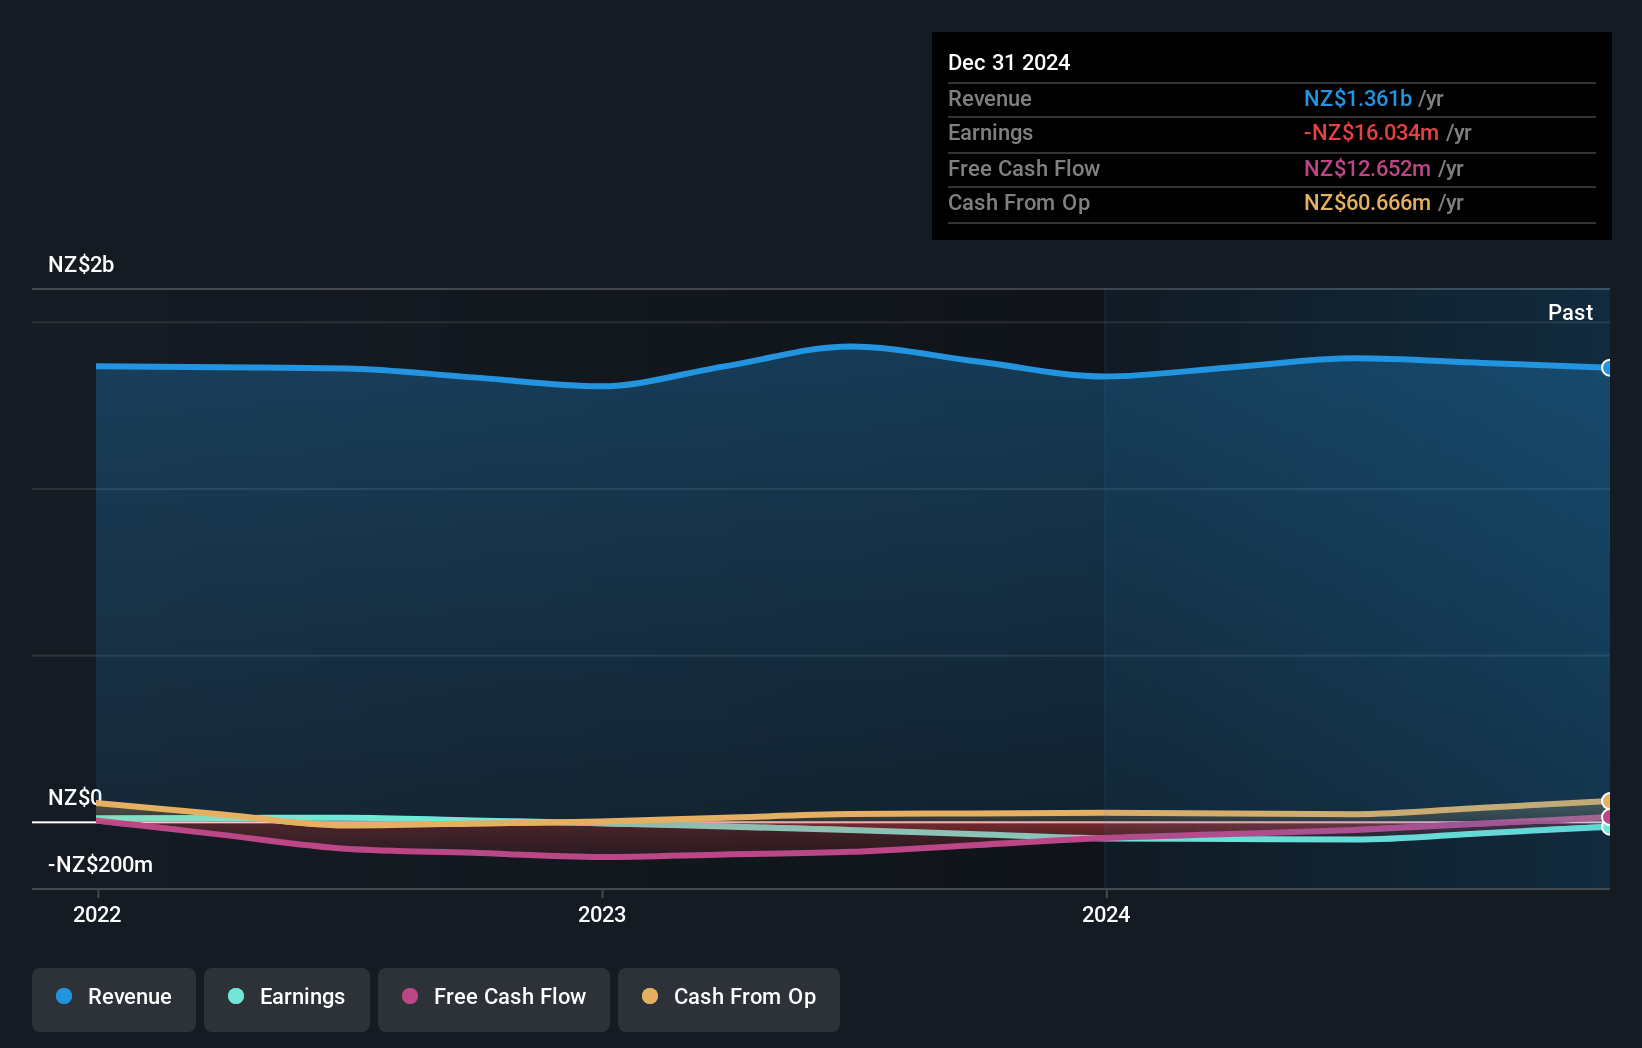Image resolution: width=1642 pixels, height=1048 pixels.
Task: Click the teal Earnings legend dot
Action: pos(236,996)
